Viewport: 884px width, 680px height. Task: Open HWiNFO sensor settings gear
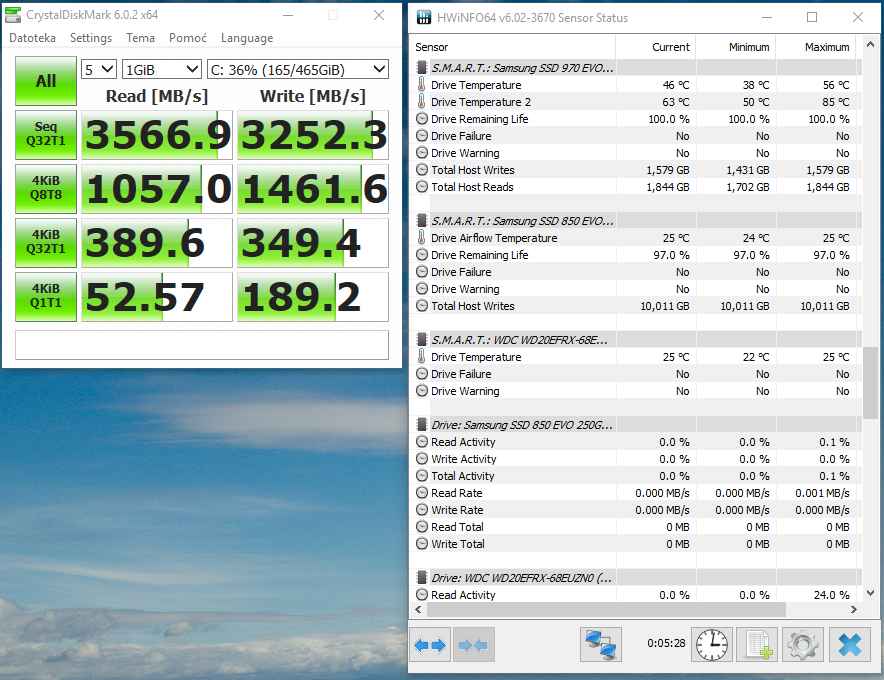pos(803,645)
